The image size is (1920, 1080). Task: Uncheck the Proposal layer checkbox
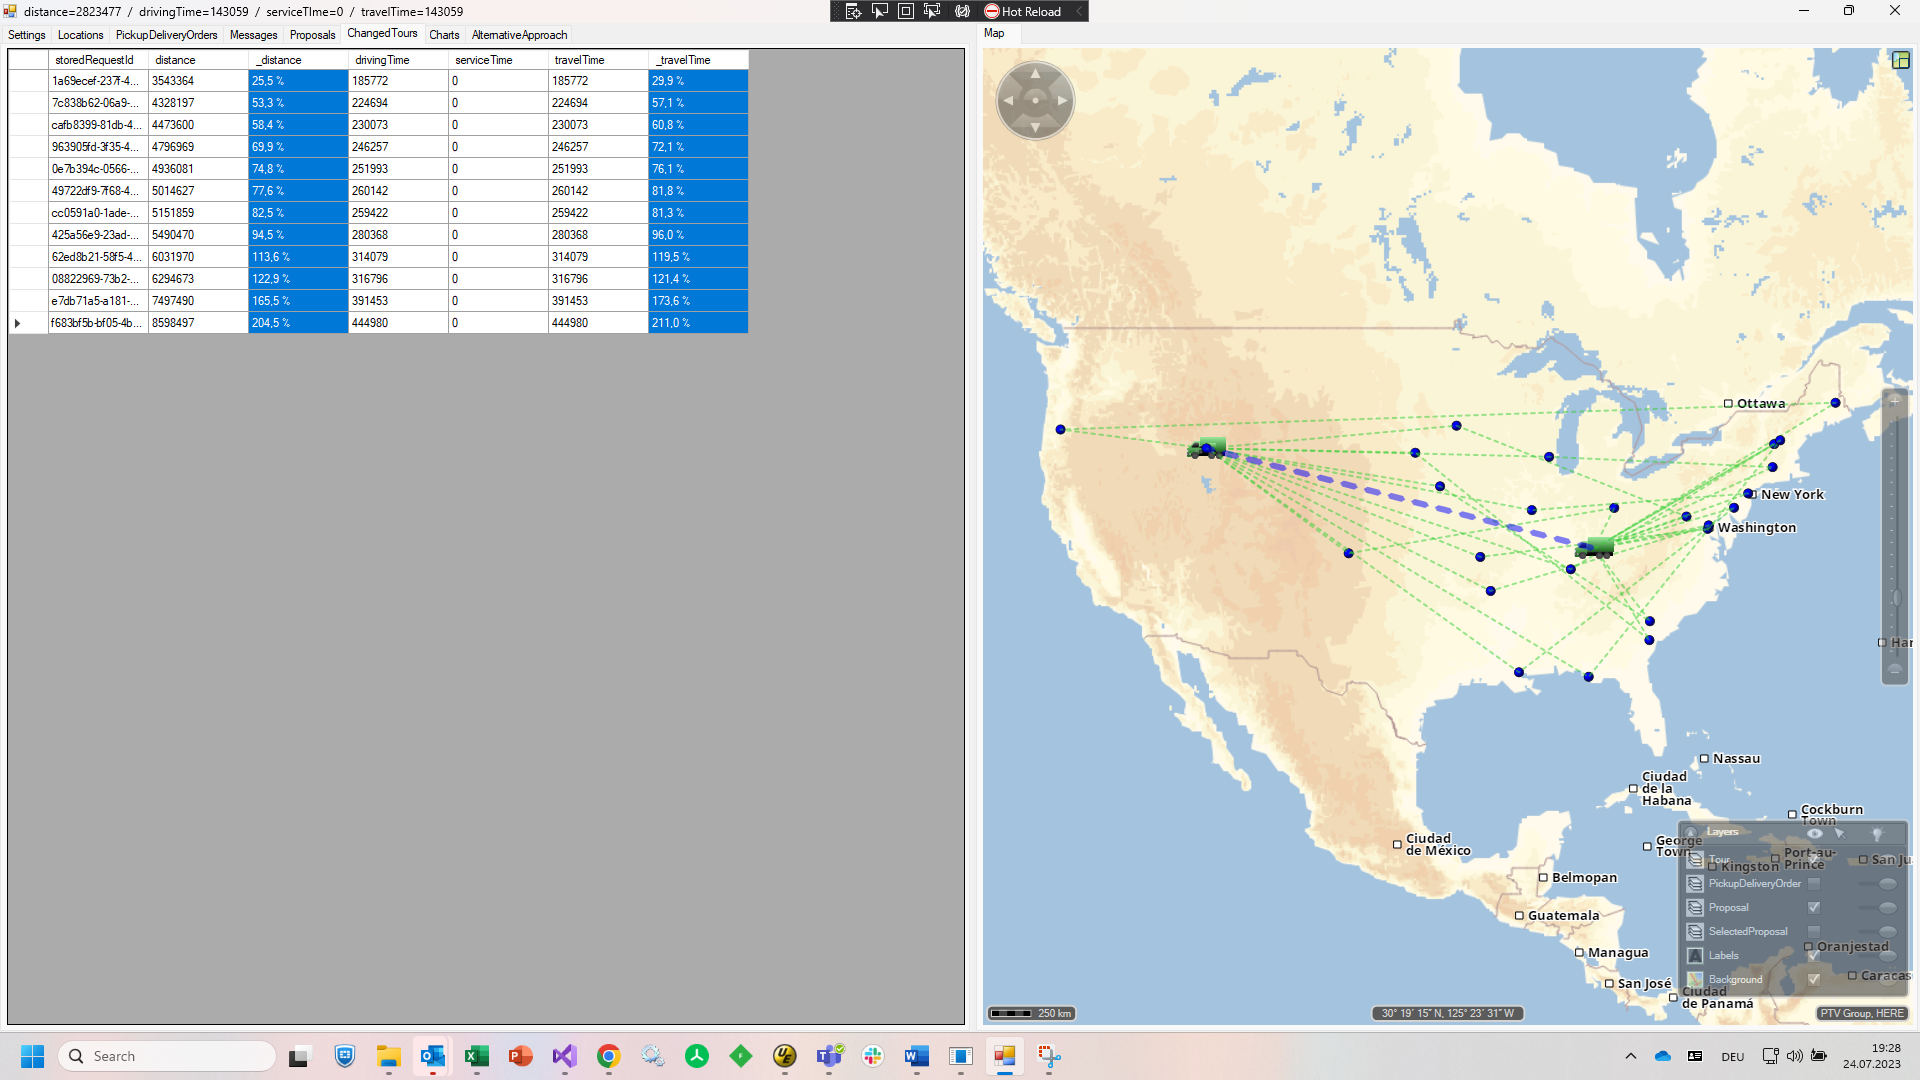1814,908
